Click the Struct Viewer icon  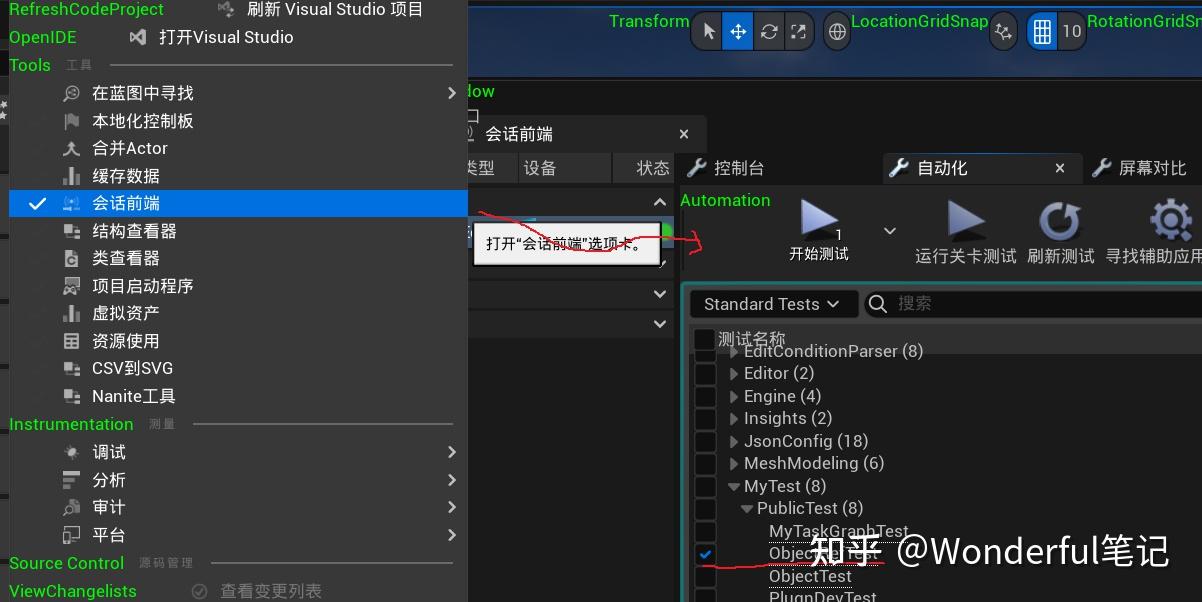coord(72,231)
